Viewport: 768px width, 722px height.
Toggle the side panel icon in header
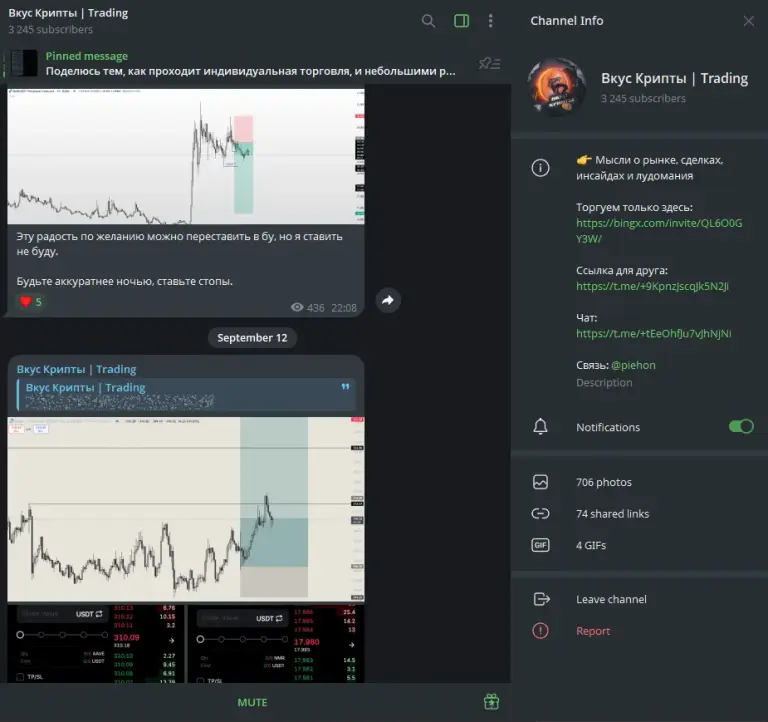(x=461, y=21)
